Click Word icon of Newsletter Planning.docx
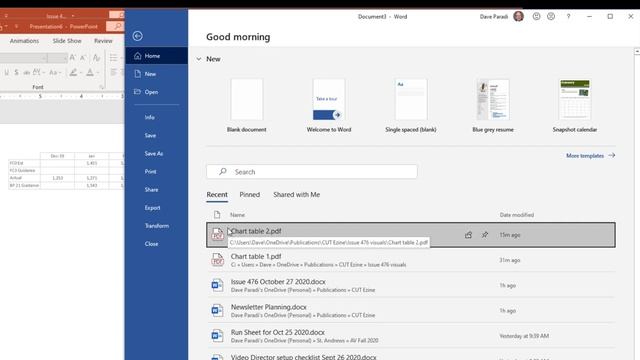The width and height of the screenshot is (640, 360). click(x=217, y=311)
